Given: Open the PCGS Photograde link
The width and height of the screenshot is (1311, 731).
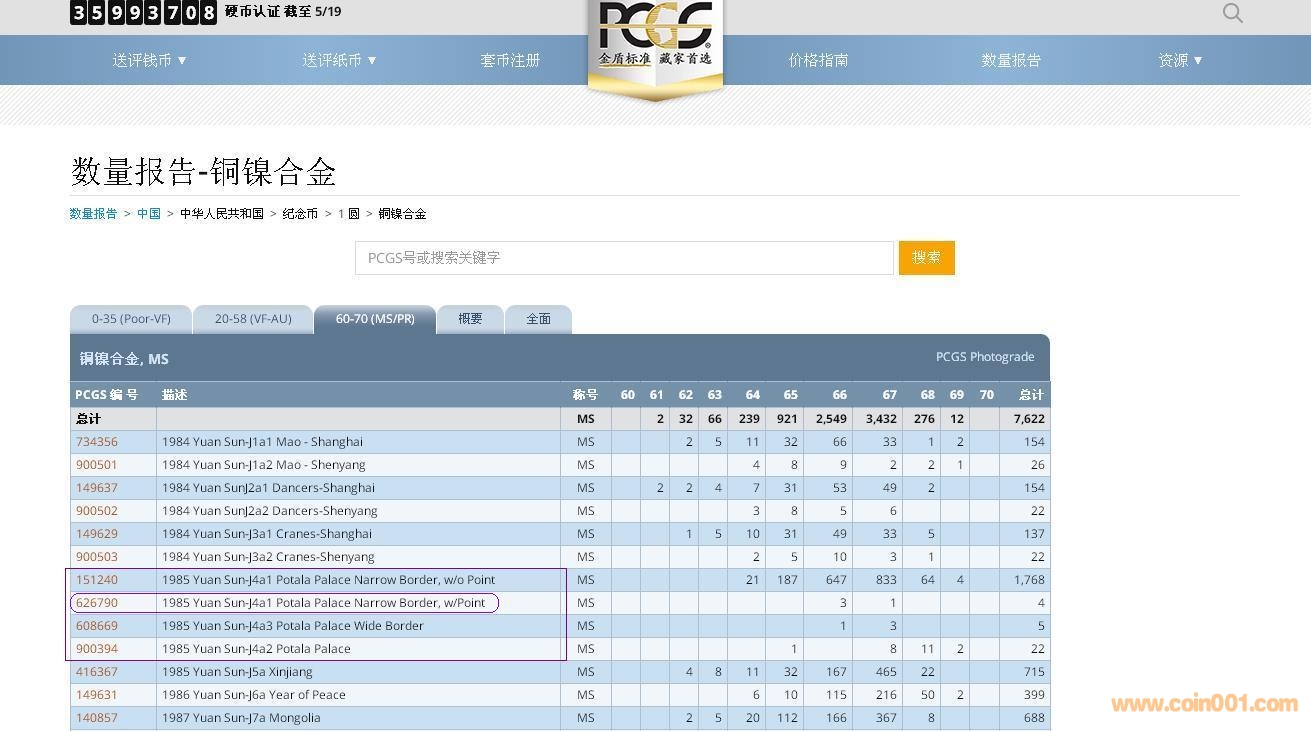Looking at the screenshot, I should (984, 357).
